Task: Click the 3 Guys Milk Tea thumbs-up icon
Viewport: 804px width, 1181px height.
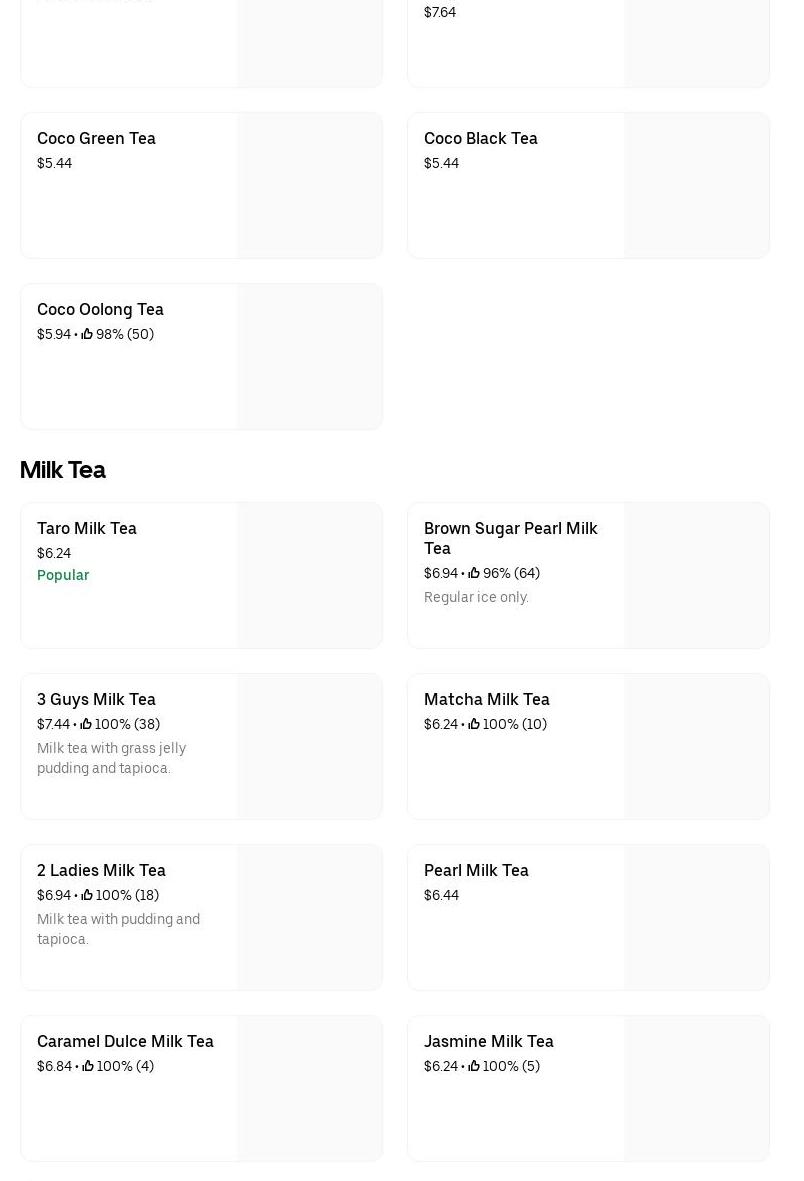Action: tap(86, 724)
